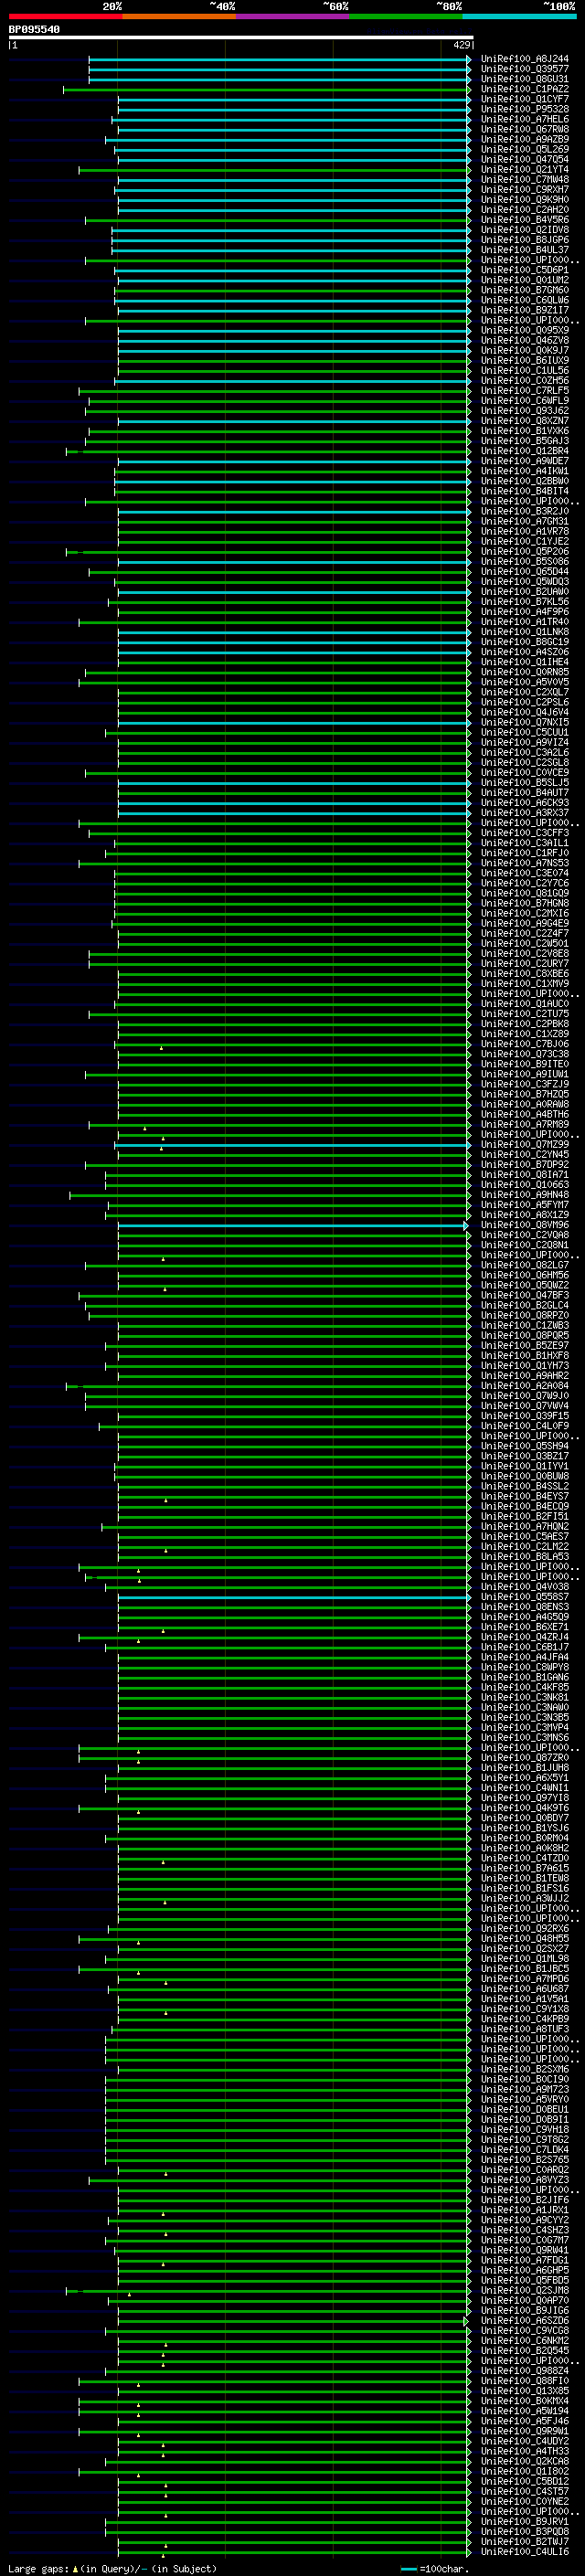Open hit UniRef100_A8J244
Image resolution: width=585 pixels, height=2576 pixels.
[x=524, y=59]
